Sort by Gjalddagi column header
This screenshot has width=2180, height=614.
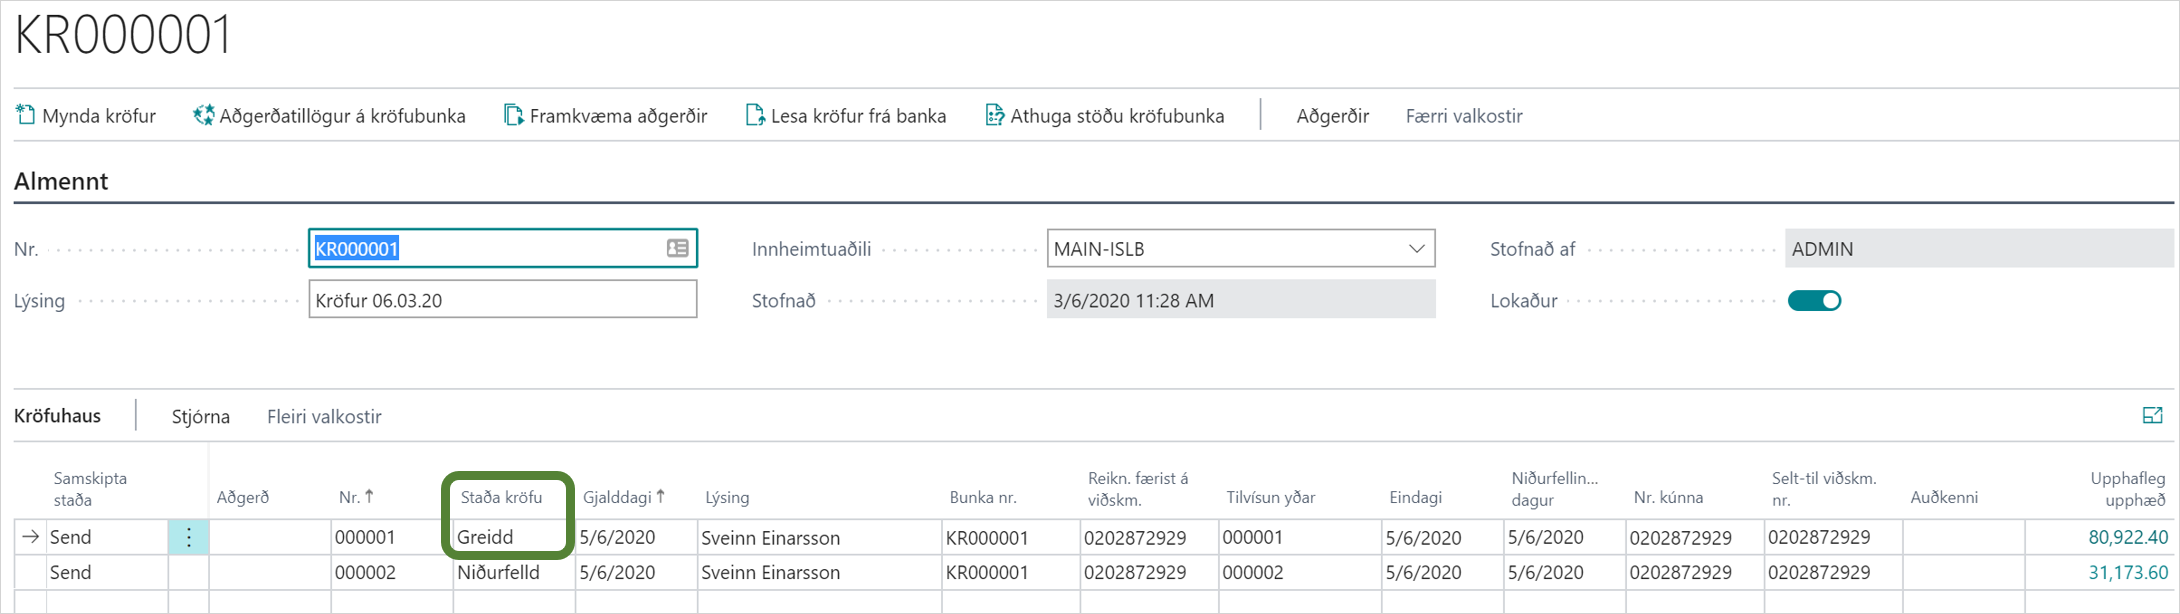pos(618,497)
